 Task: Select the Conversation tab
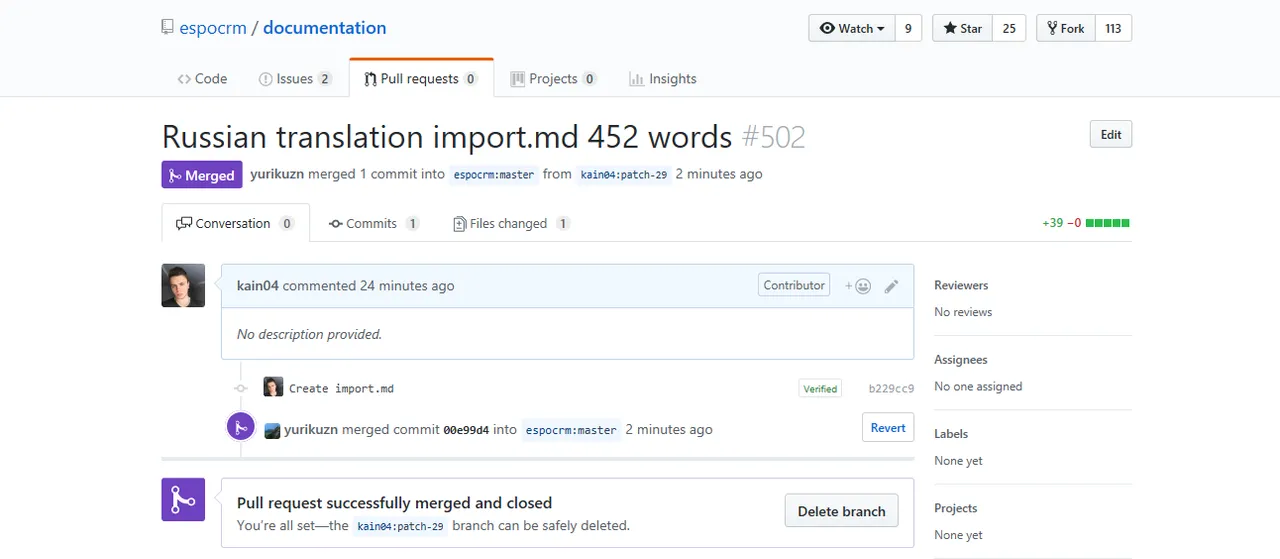coord(235,223)
